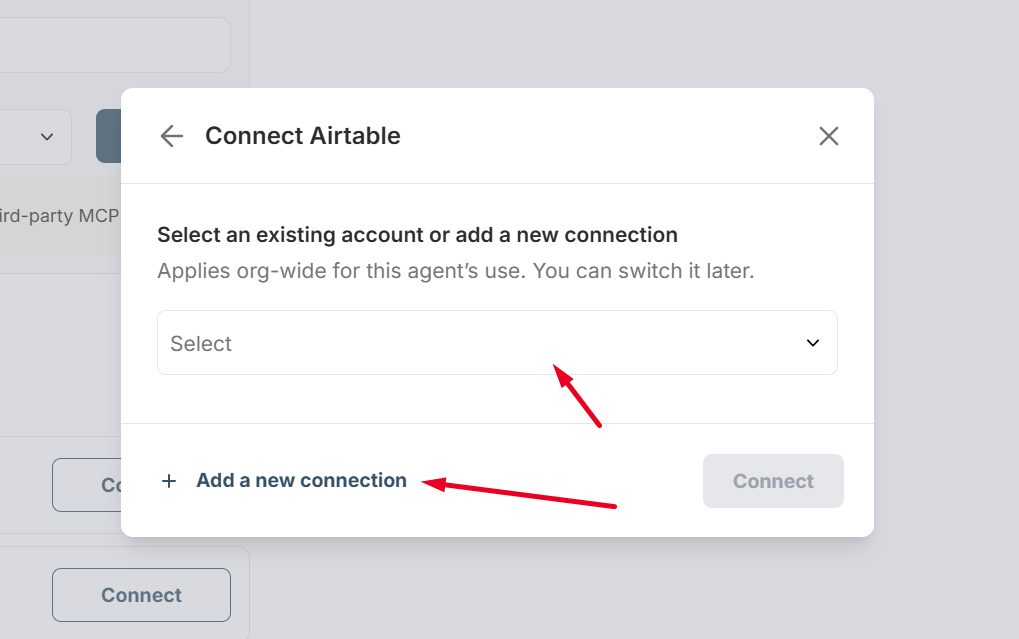Click the bottom-most Connect button behind the dialog
The image size is (1019, 639).
(x=141, y=595)
